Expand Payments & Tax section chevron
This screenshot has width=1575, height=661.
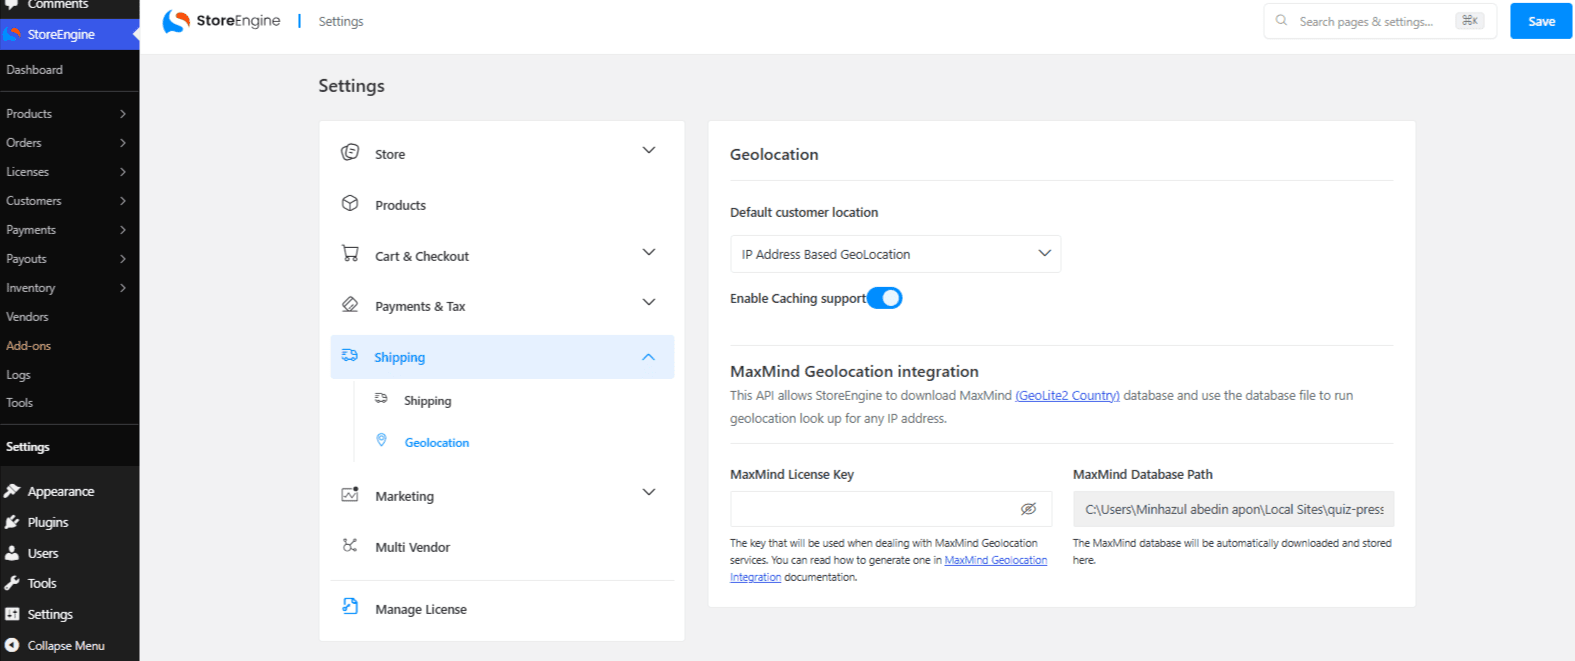click(649, 302)
